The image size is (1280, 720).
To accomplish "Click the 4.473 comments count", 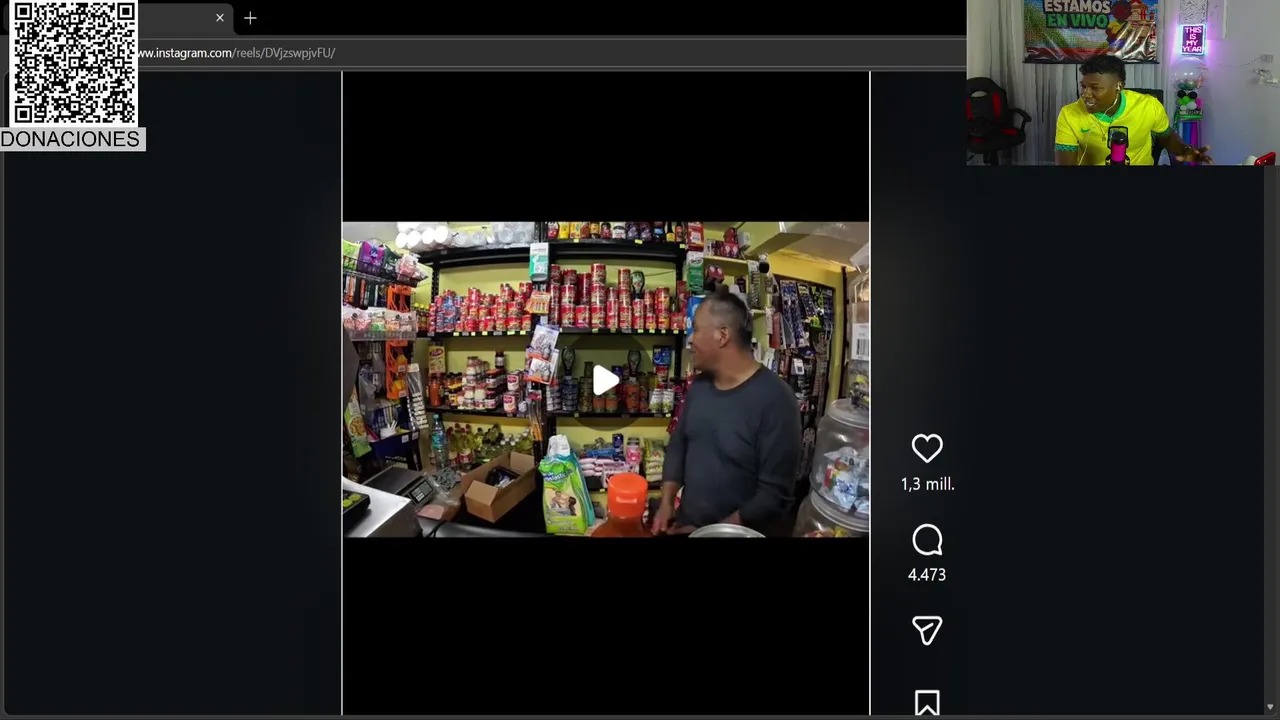I will (x=927, y=575).
